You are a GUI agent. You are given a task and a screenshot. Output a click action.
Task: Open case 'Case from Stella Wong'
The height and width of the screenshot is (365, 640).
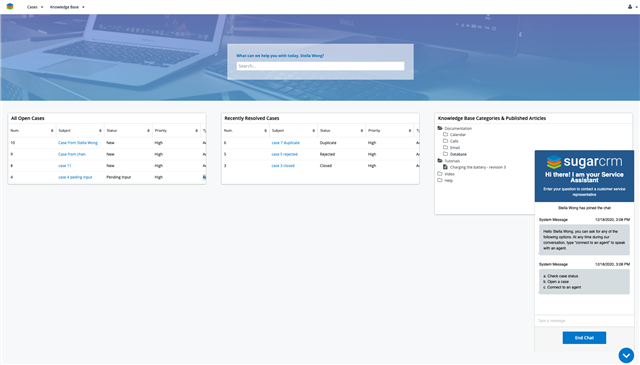point(78,143)
